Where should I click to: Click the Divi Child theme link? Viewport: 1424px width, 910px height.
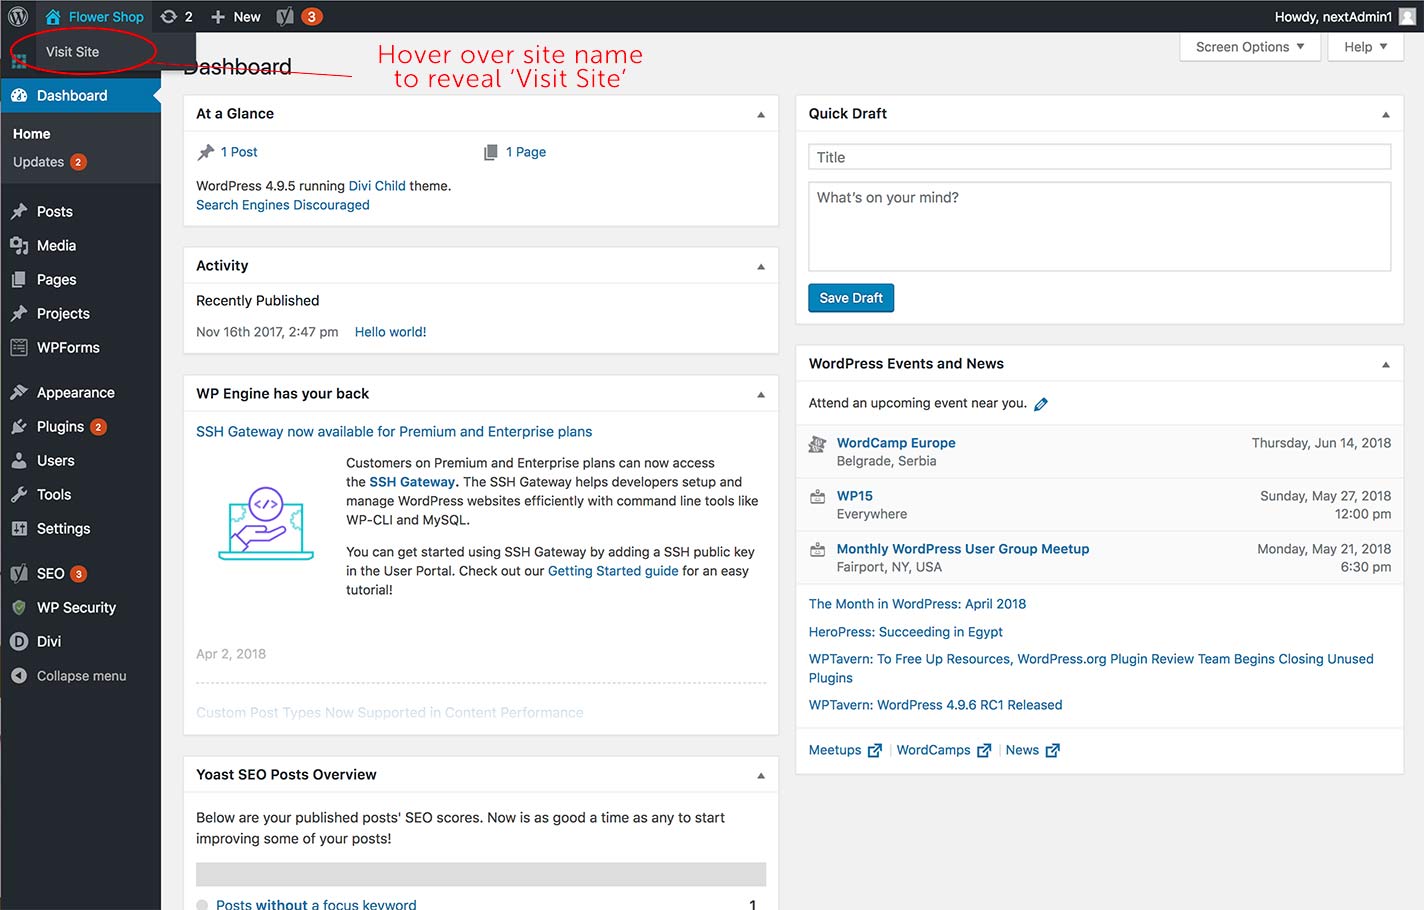[377, 186]
